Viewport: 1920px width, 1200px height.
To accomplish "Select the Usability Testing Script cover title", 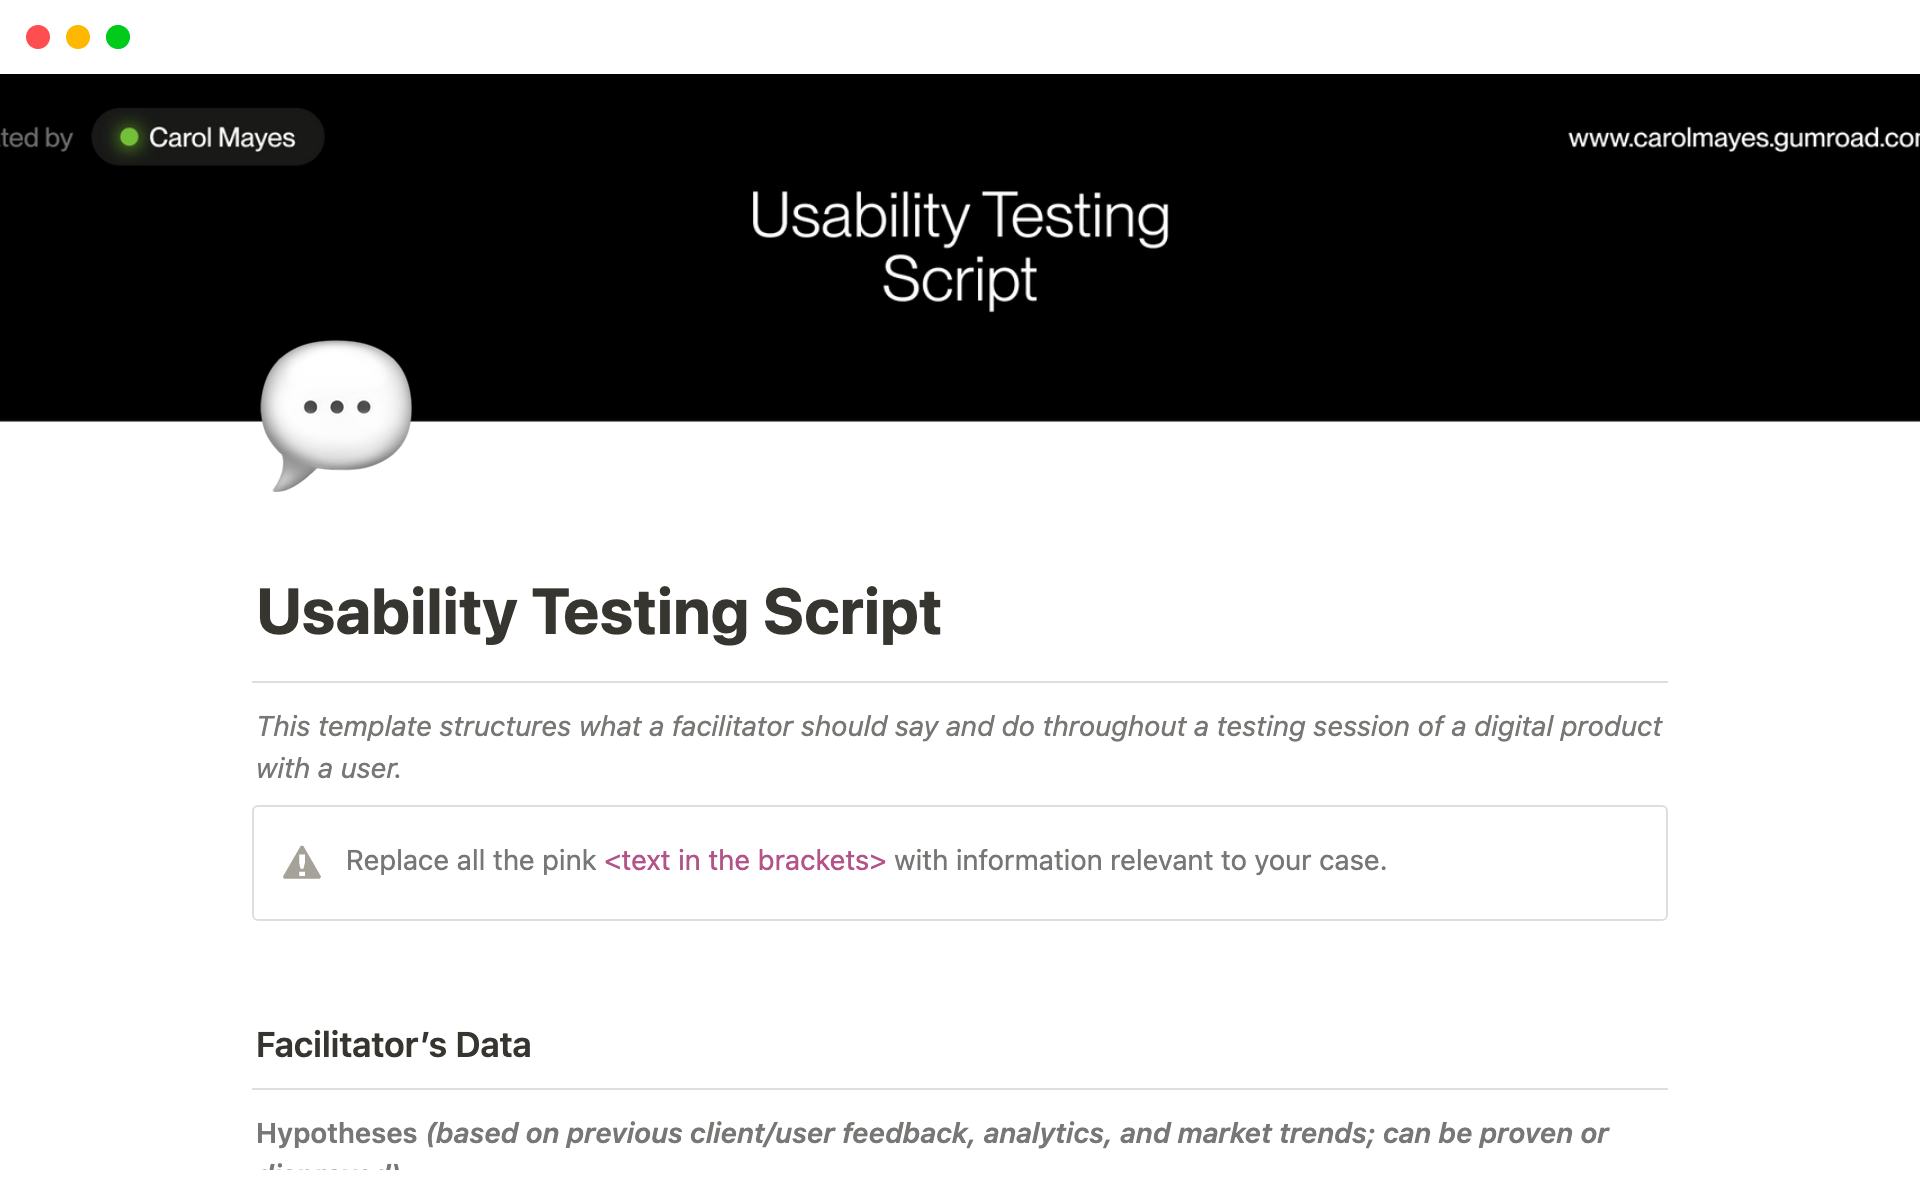I will pos(960,245).
